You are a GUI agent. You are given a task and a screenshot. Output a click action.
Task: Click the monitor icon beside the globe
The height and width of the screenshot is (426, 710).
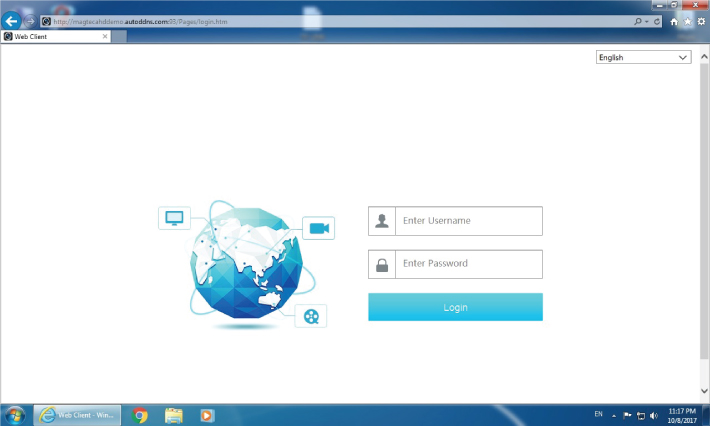pos(174,218)
